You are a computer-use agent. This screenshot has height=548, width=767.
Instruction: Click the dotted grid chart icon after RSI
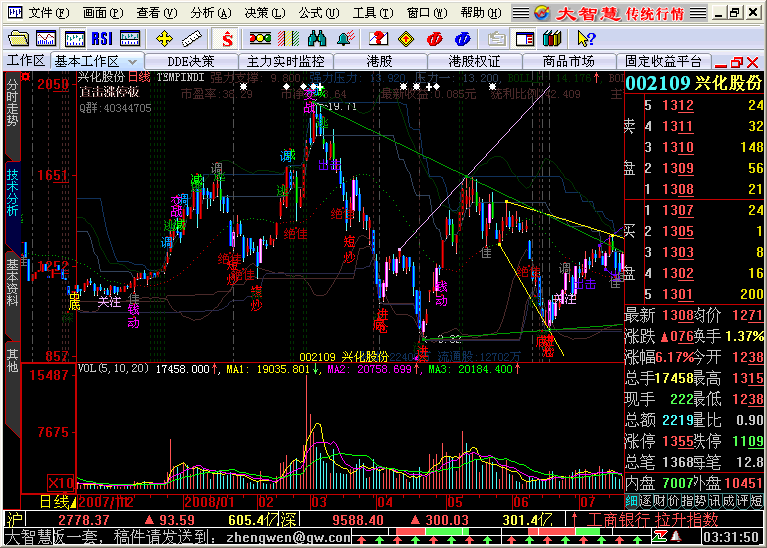[130, 38]
